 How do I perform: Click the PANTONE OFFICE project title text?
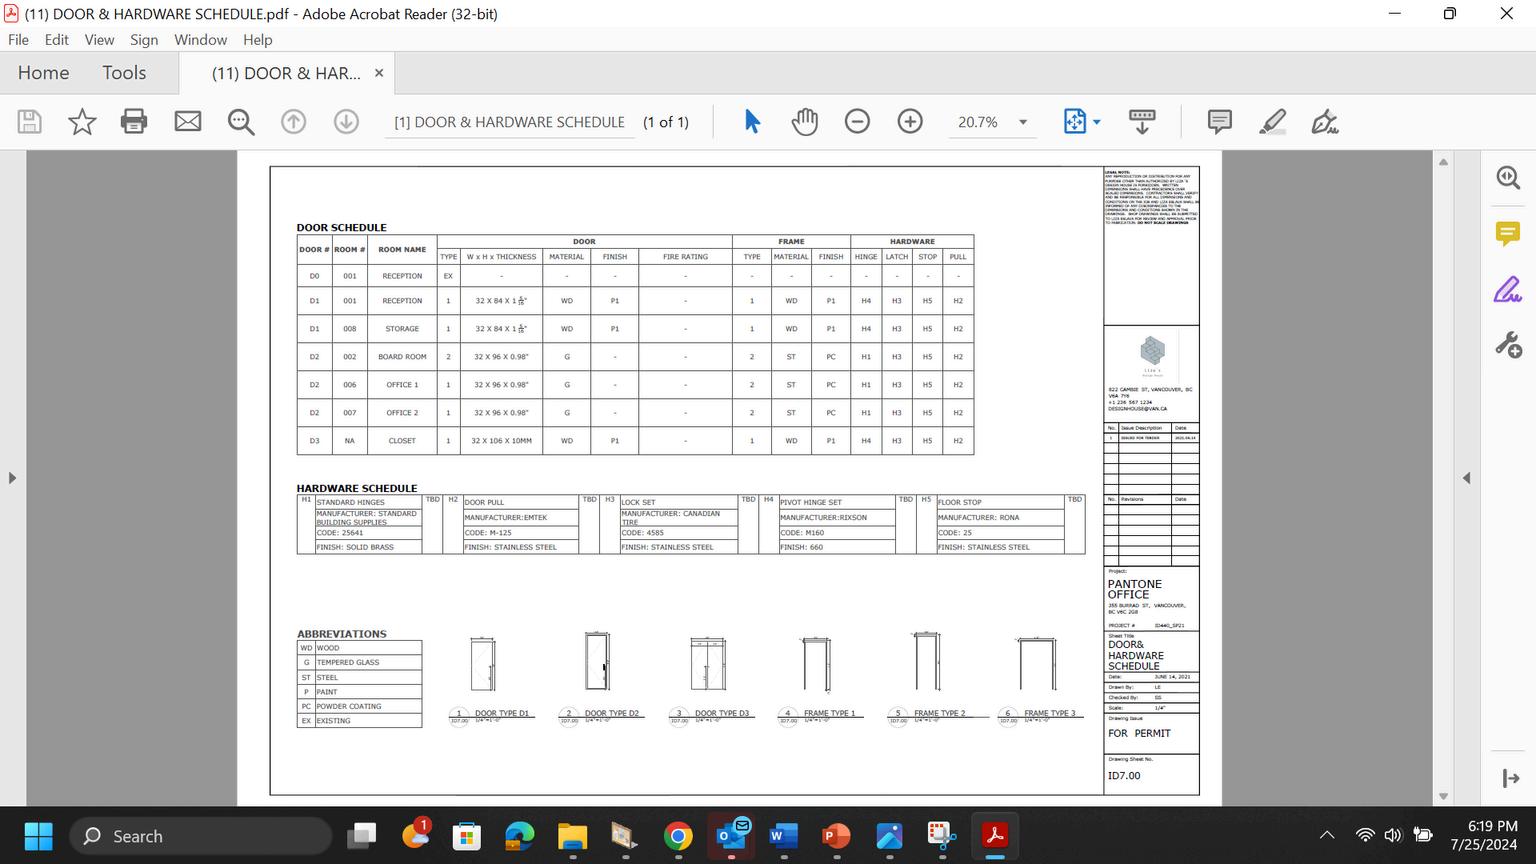[x=1135, y=589]
